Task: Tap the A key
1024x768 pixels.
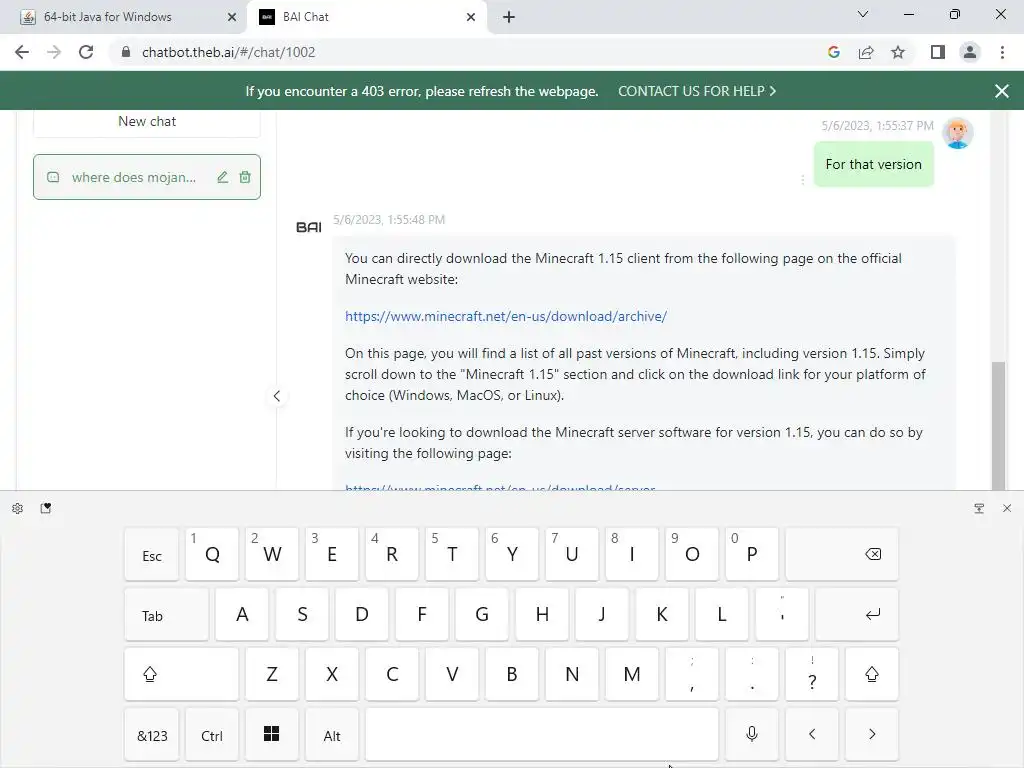Action: 242,614
